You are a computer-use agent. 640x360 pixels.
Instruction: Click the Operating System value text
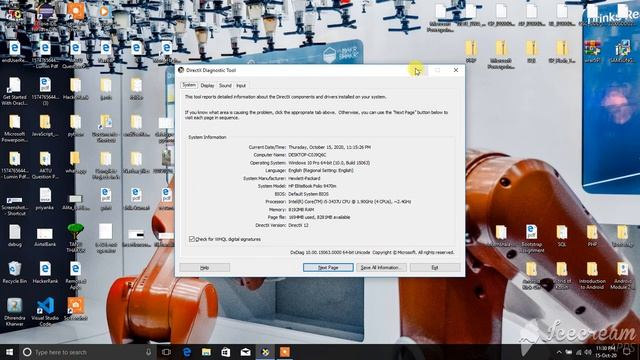click(329, 163)
